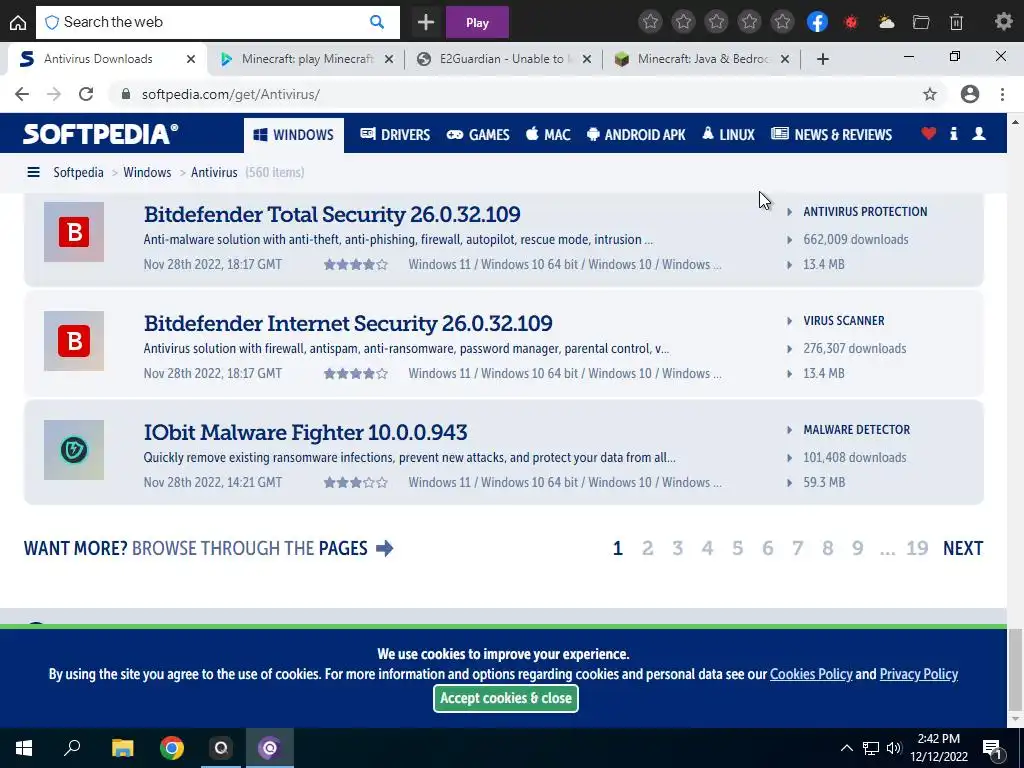Click the trash can icon in top bar
The width and height of the screenshot is (1024, 768).
[956, 22]
